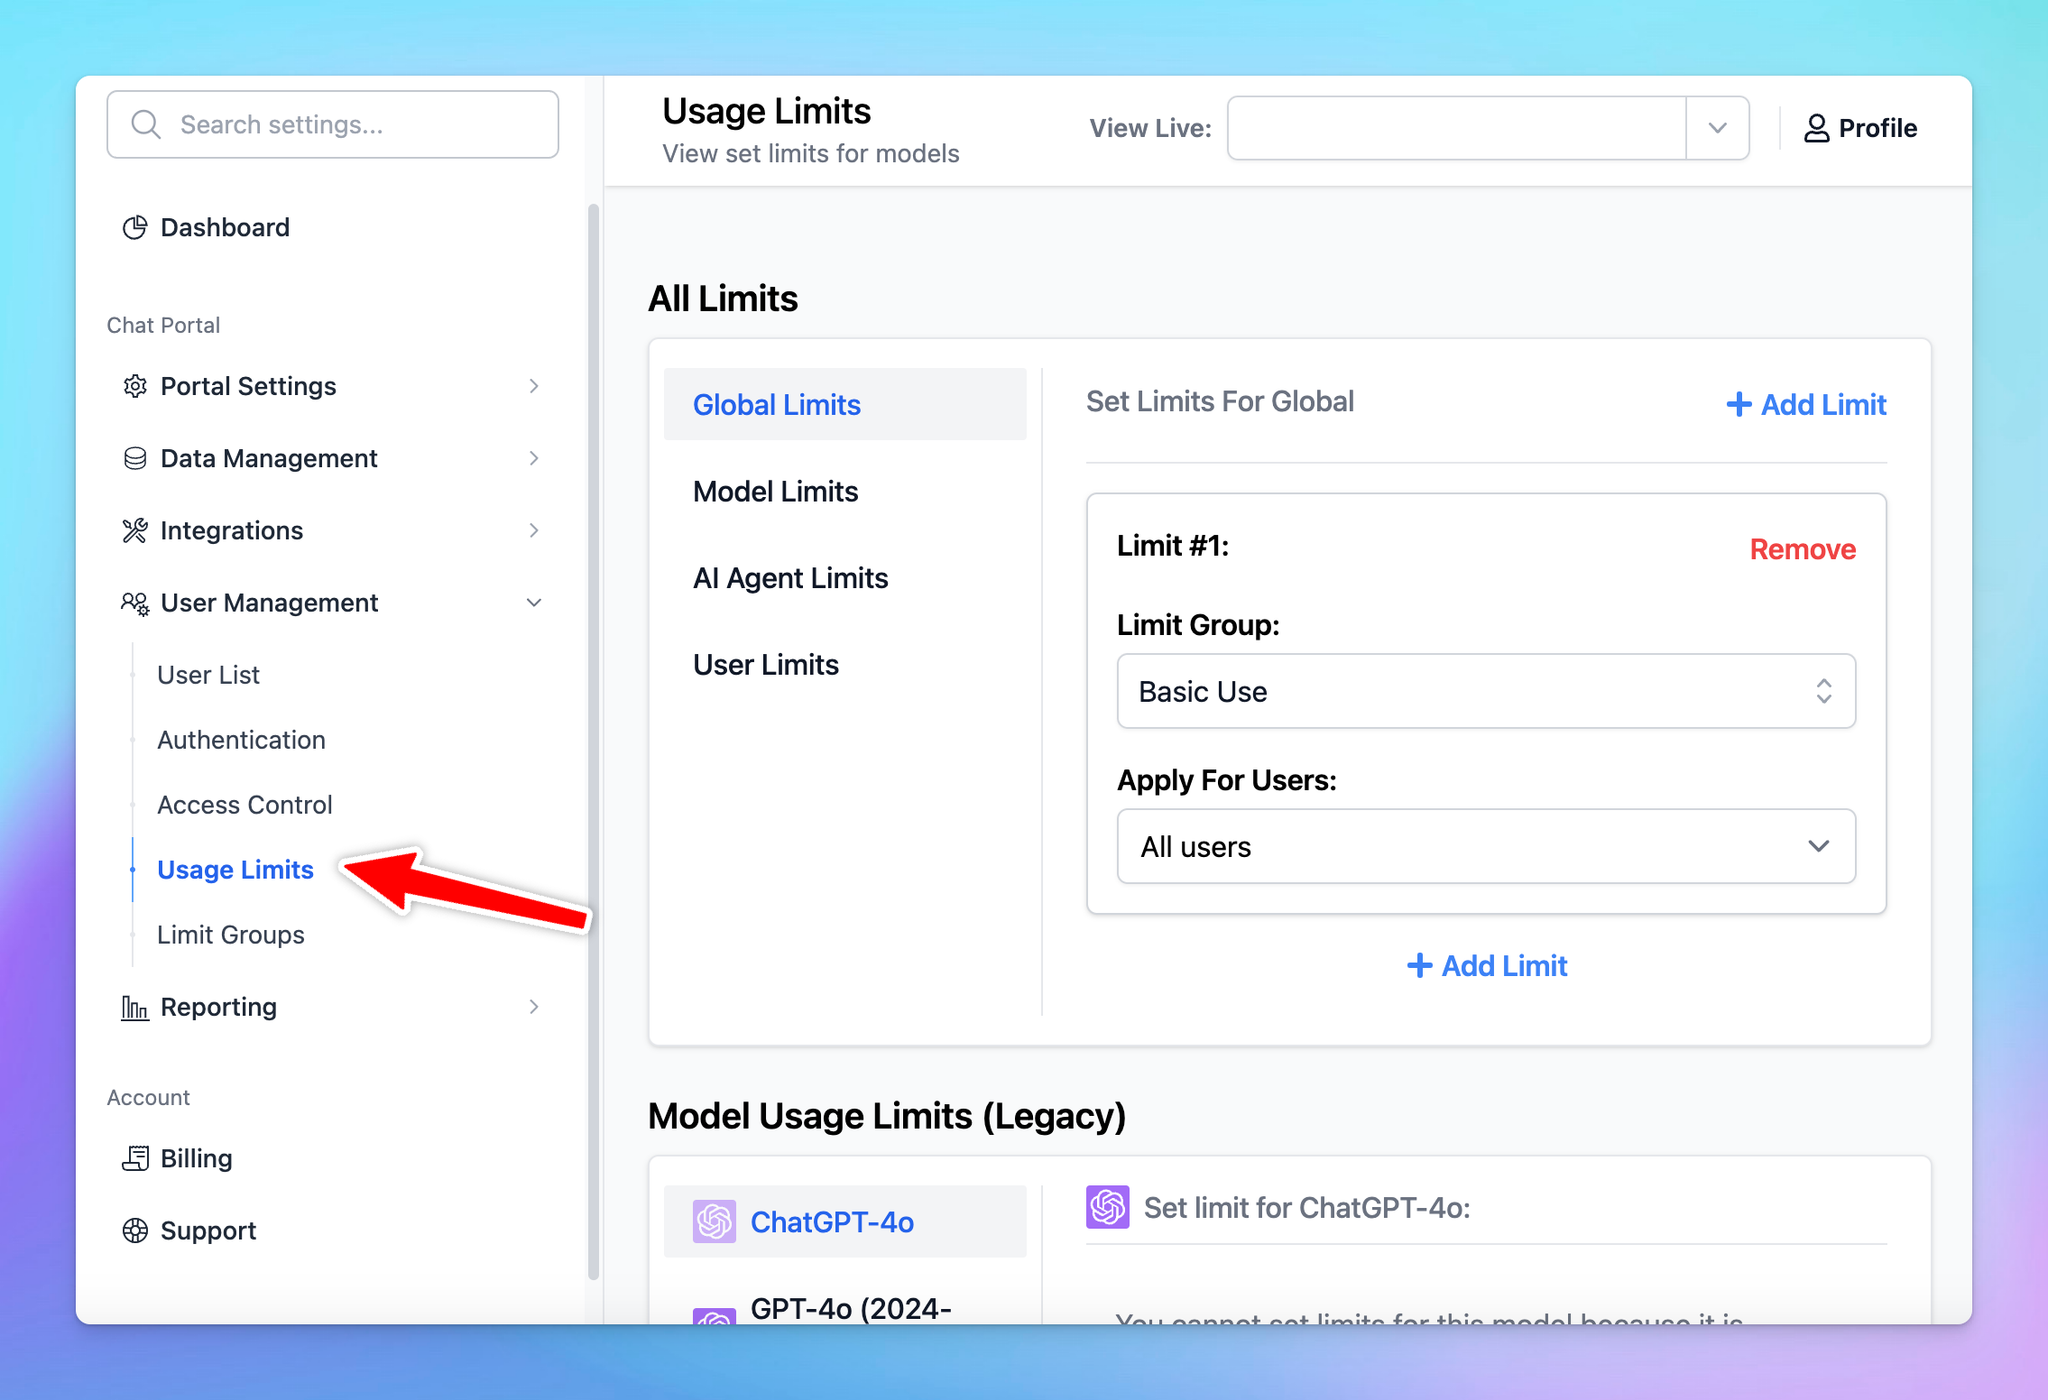The width and height of the screenshot is (2048, 1400).
Task: Click the View Live text field
Action: [1457, 128]
